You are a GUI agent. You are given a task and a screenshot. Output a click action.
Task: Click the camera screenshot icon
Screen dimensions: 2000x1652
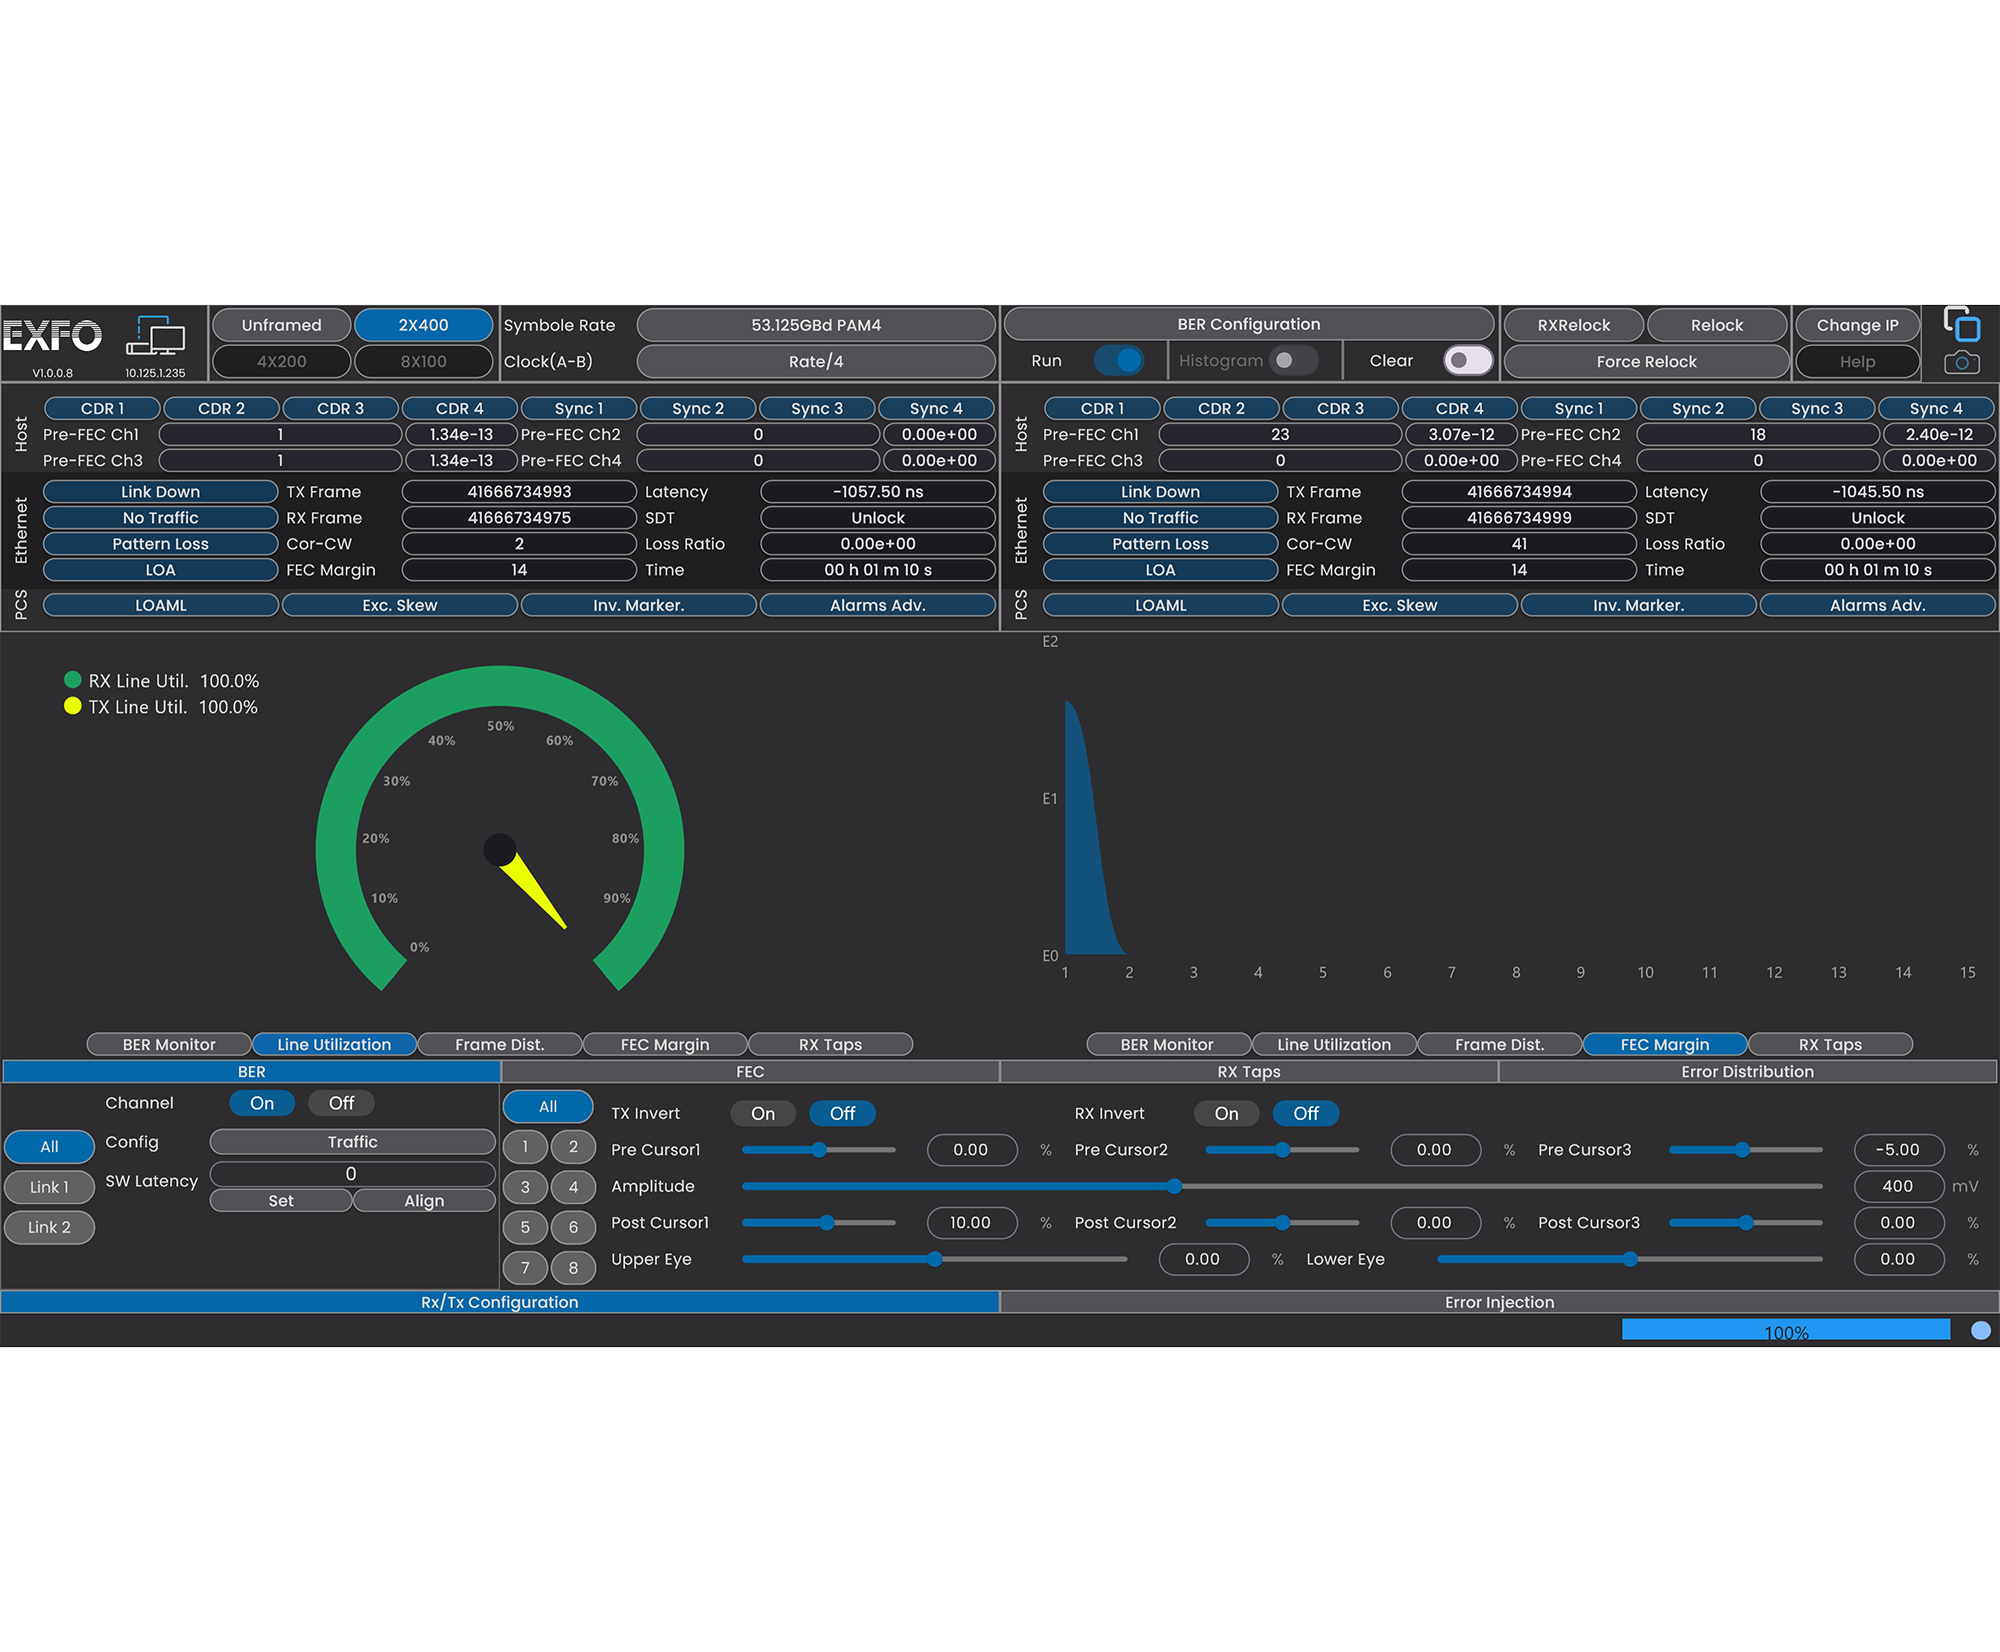point(1961,362)
